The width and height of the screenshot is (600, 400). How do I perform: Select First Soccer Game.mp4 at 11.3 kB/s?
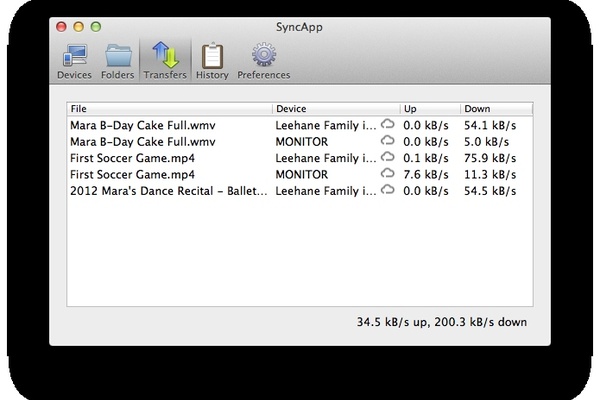132,175
